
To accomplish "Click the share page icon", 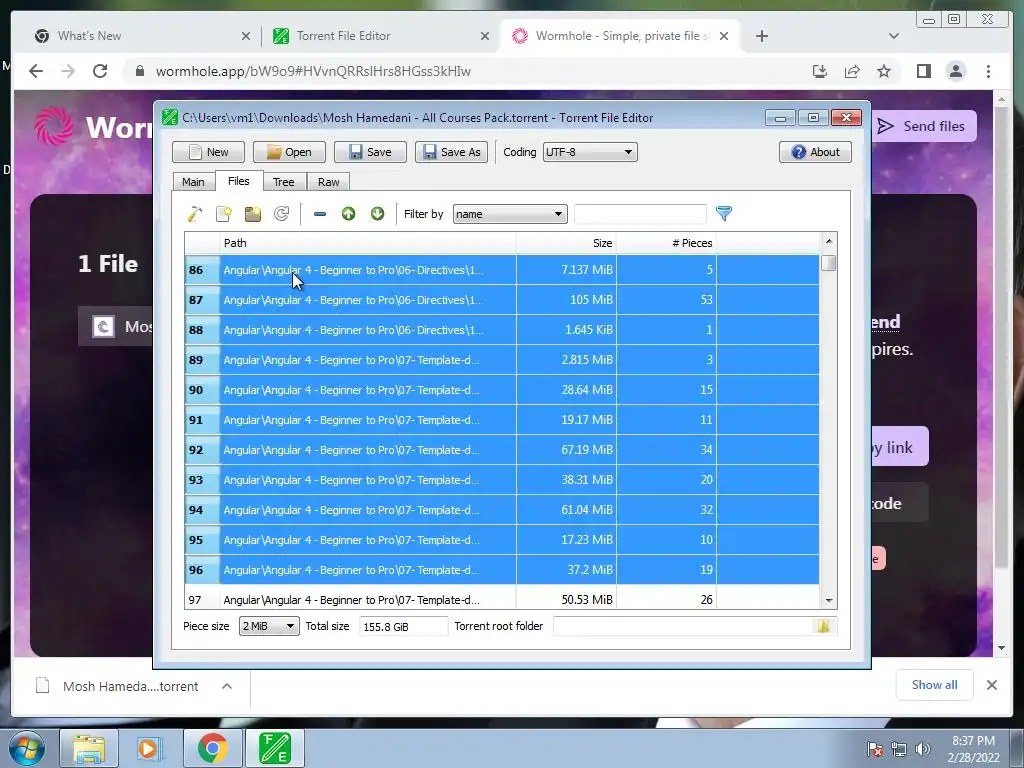I will pos(852,71).
